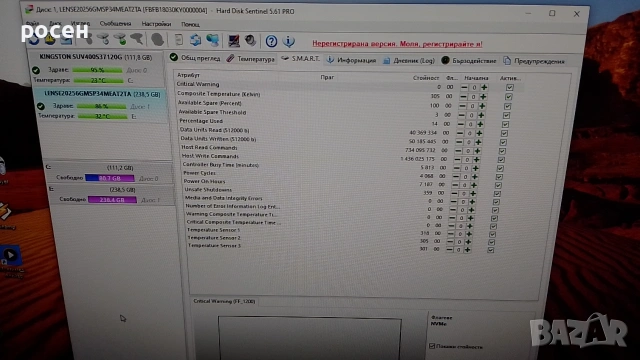Click the blue network globe toolbar icon

click(213, 40)
